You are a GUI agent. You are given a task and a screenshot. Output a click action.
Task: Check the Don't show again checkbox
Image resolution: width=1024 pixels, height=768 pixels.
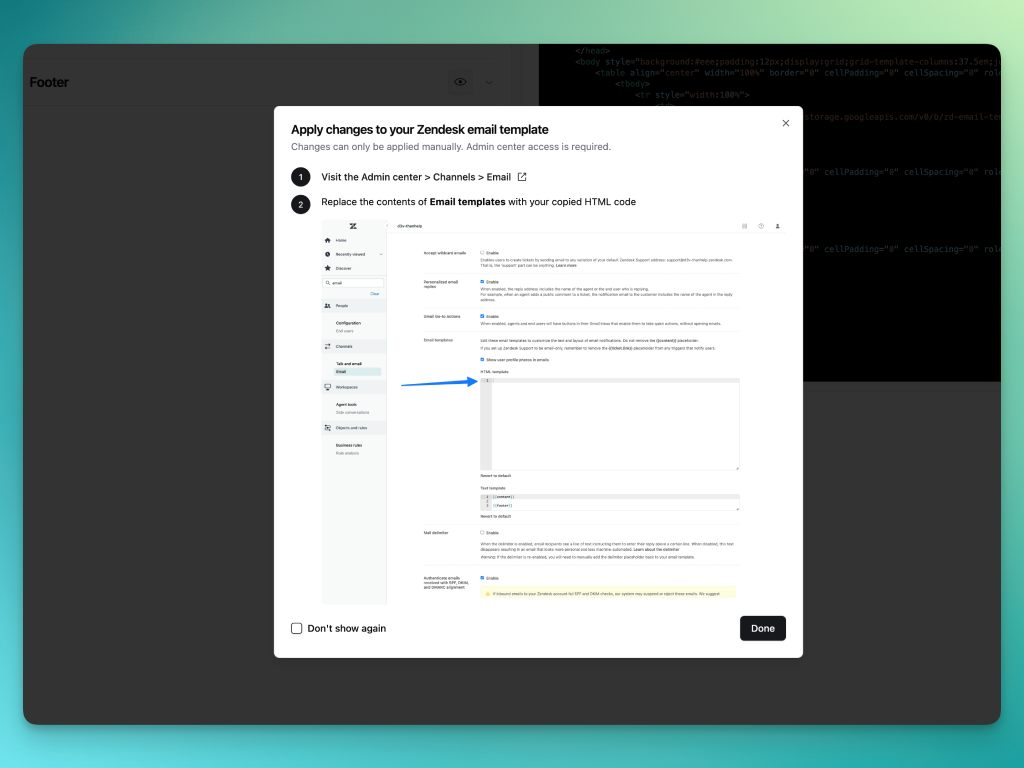point(297,628)
